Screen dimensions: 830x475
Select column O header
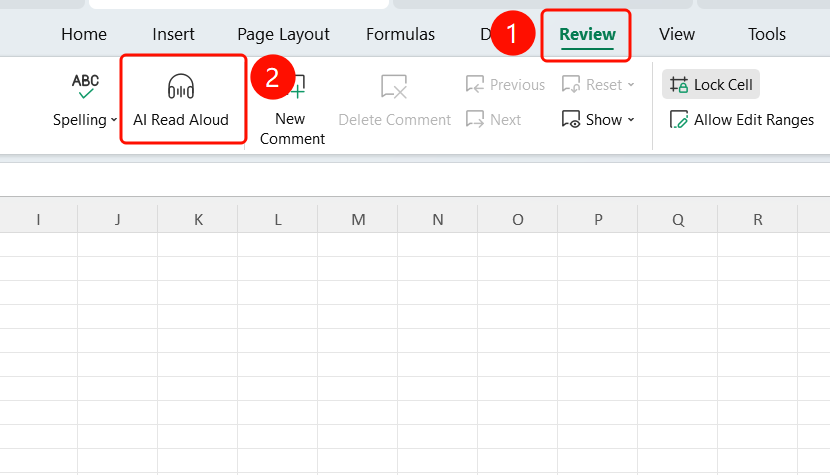(x=518, y=219)
